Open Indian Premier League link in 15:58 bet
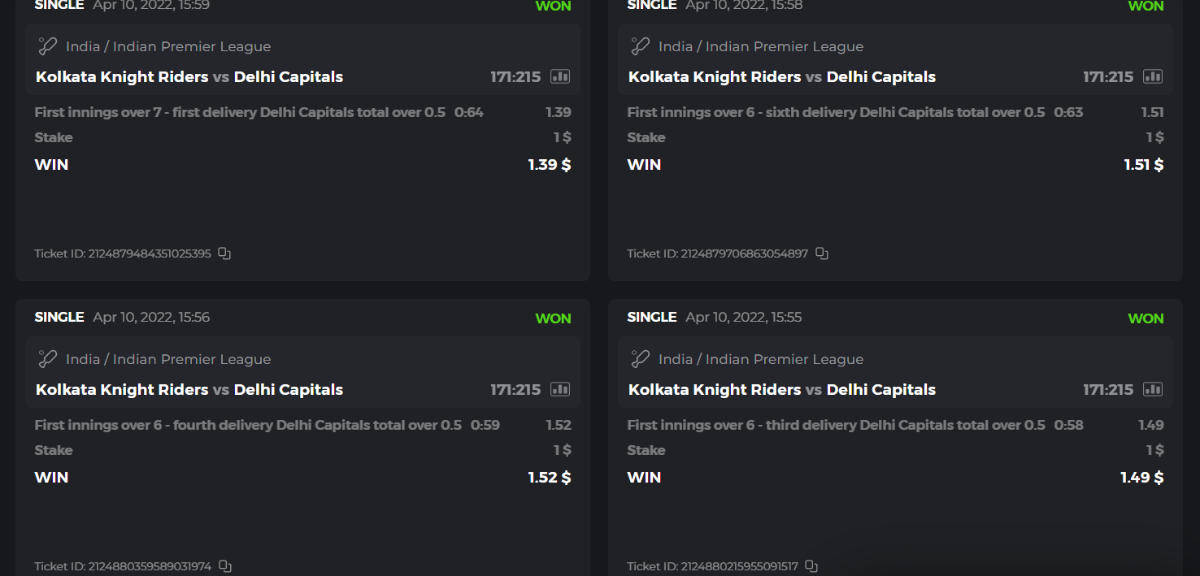Screen dimensions: 1200x576 point(785,47)
